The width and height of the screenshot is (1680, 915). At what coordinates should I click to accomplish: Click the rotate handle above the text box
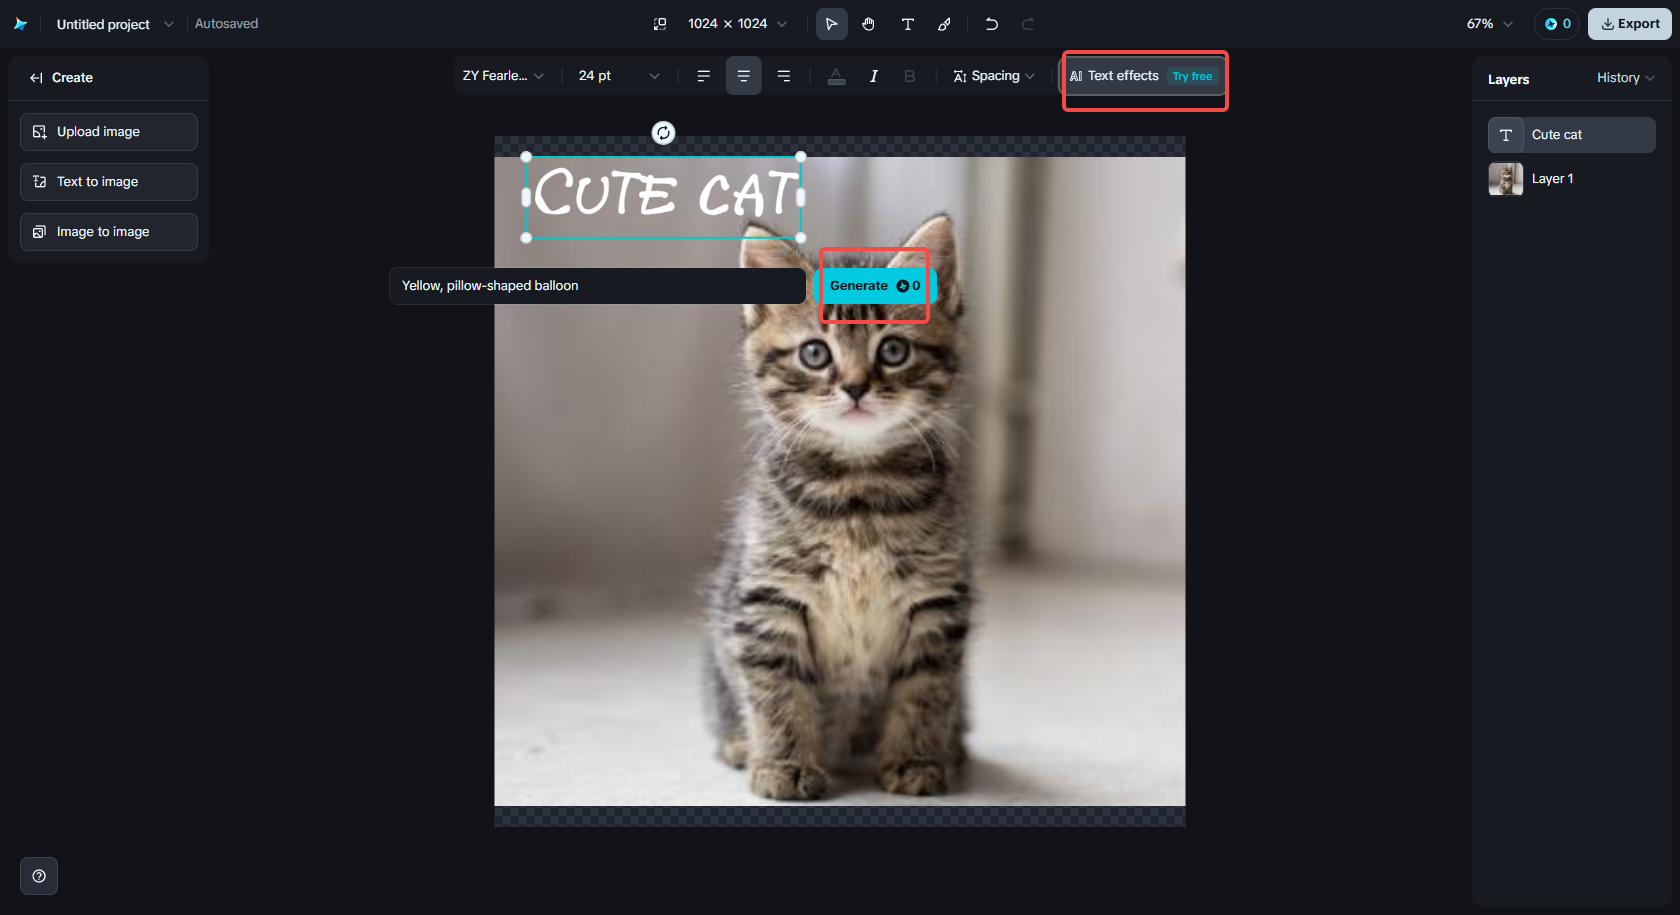pos(663,133)
